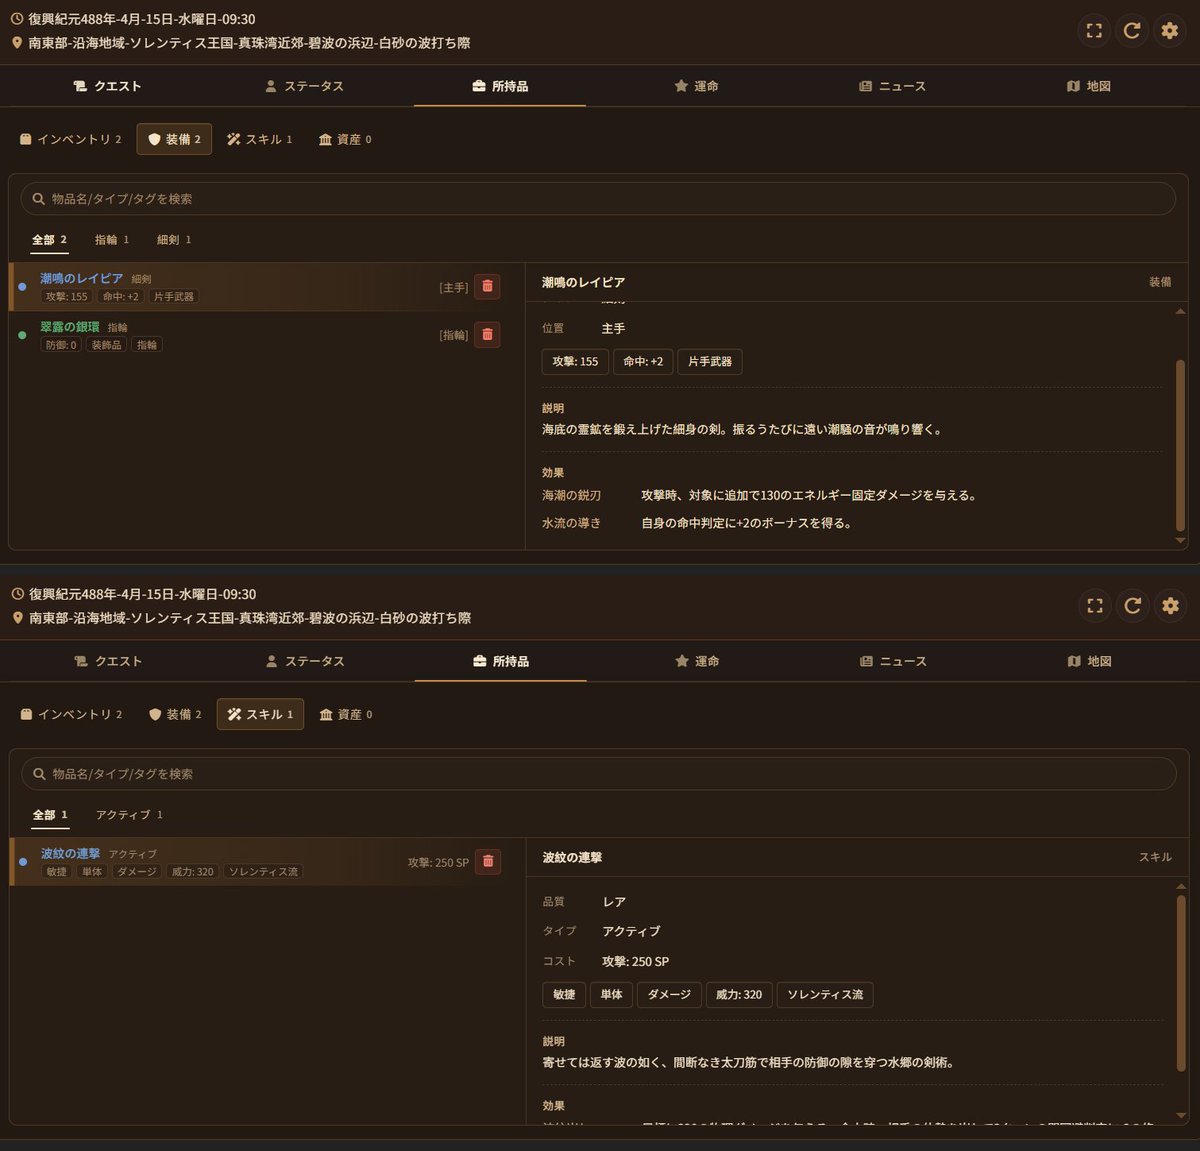
Task: Select 潮鳴のレイピア in the equipment list
Action: point(266,287)
